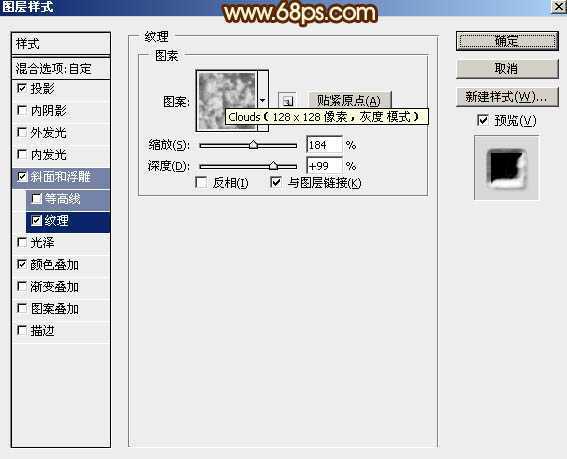The width and height of the screenshot is (567, 459).
Task: Open the 内发光 settings label
Action: pyautogui.click(x=48, y=155)
